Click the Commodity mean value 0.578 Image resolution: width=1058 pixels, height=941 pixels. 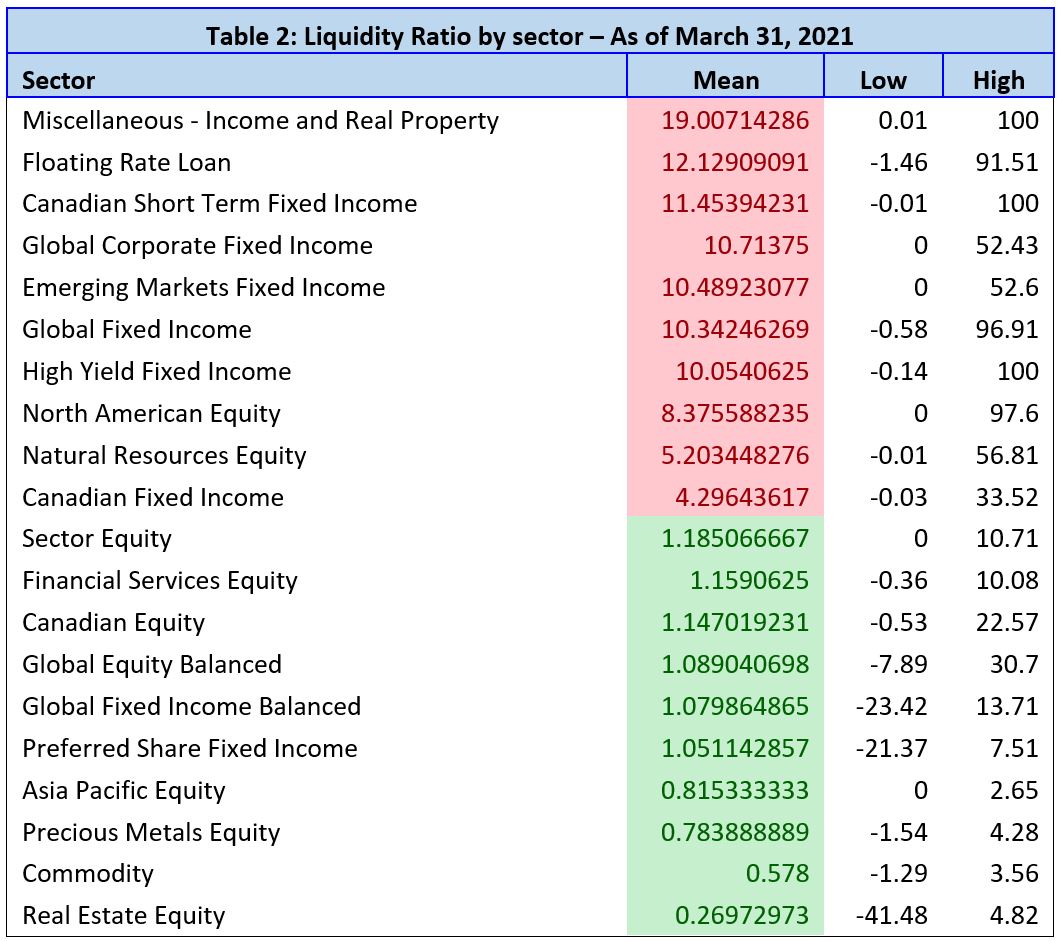click(x=777, y=874)
